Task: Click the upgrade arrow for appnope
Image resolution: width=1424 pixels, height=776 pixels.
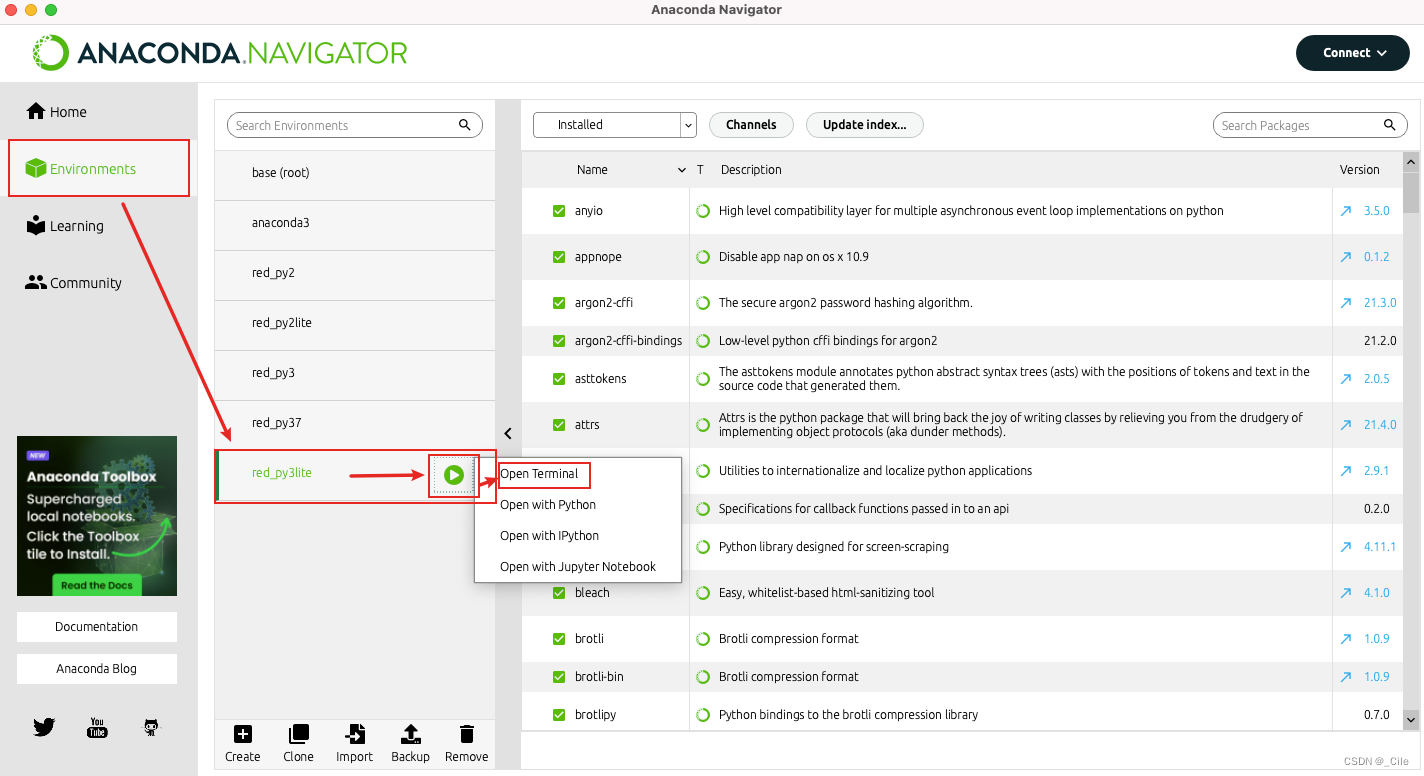Action: (x=1346, y=257)
